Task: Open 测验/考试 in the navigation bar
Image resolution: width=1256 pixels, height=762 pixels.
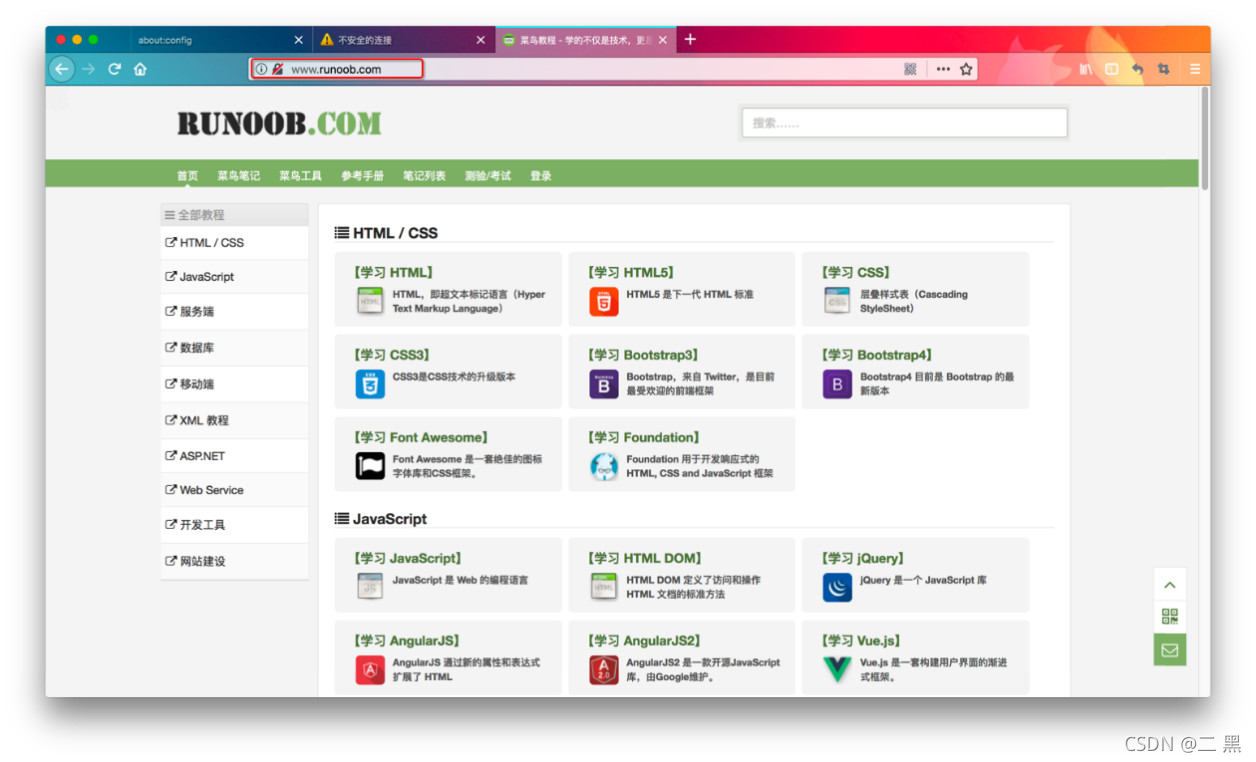Action: pyautogui.click(x=488, y=176)
